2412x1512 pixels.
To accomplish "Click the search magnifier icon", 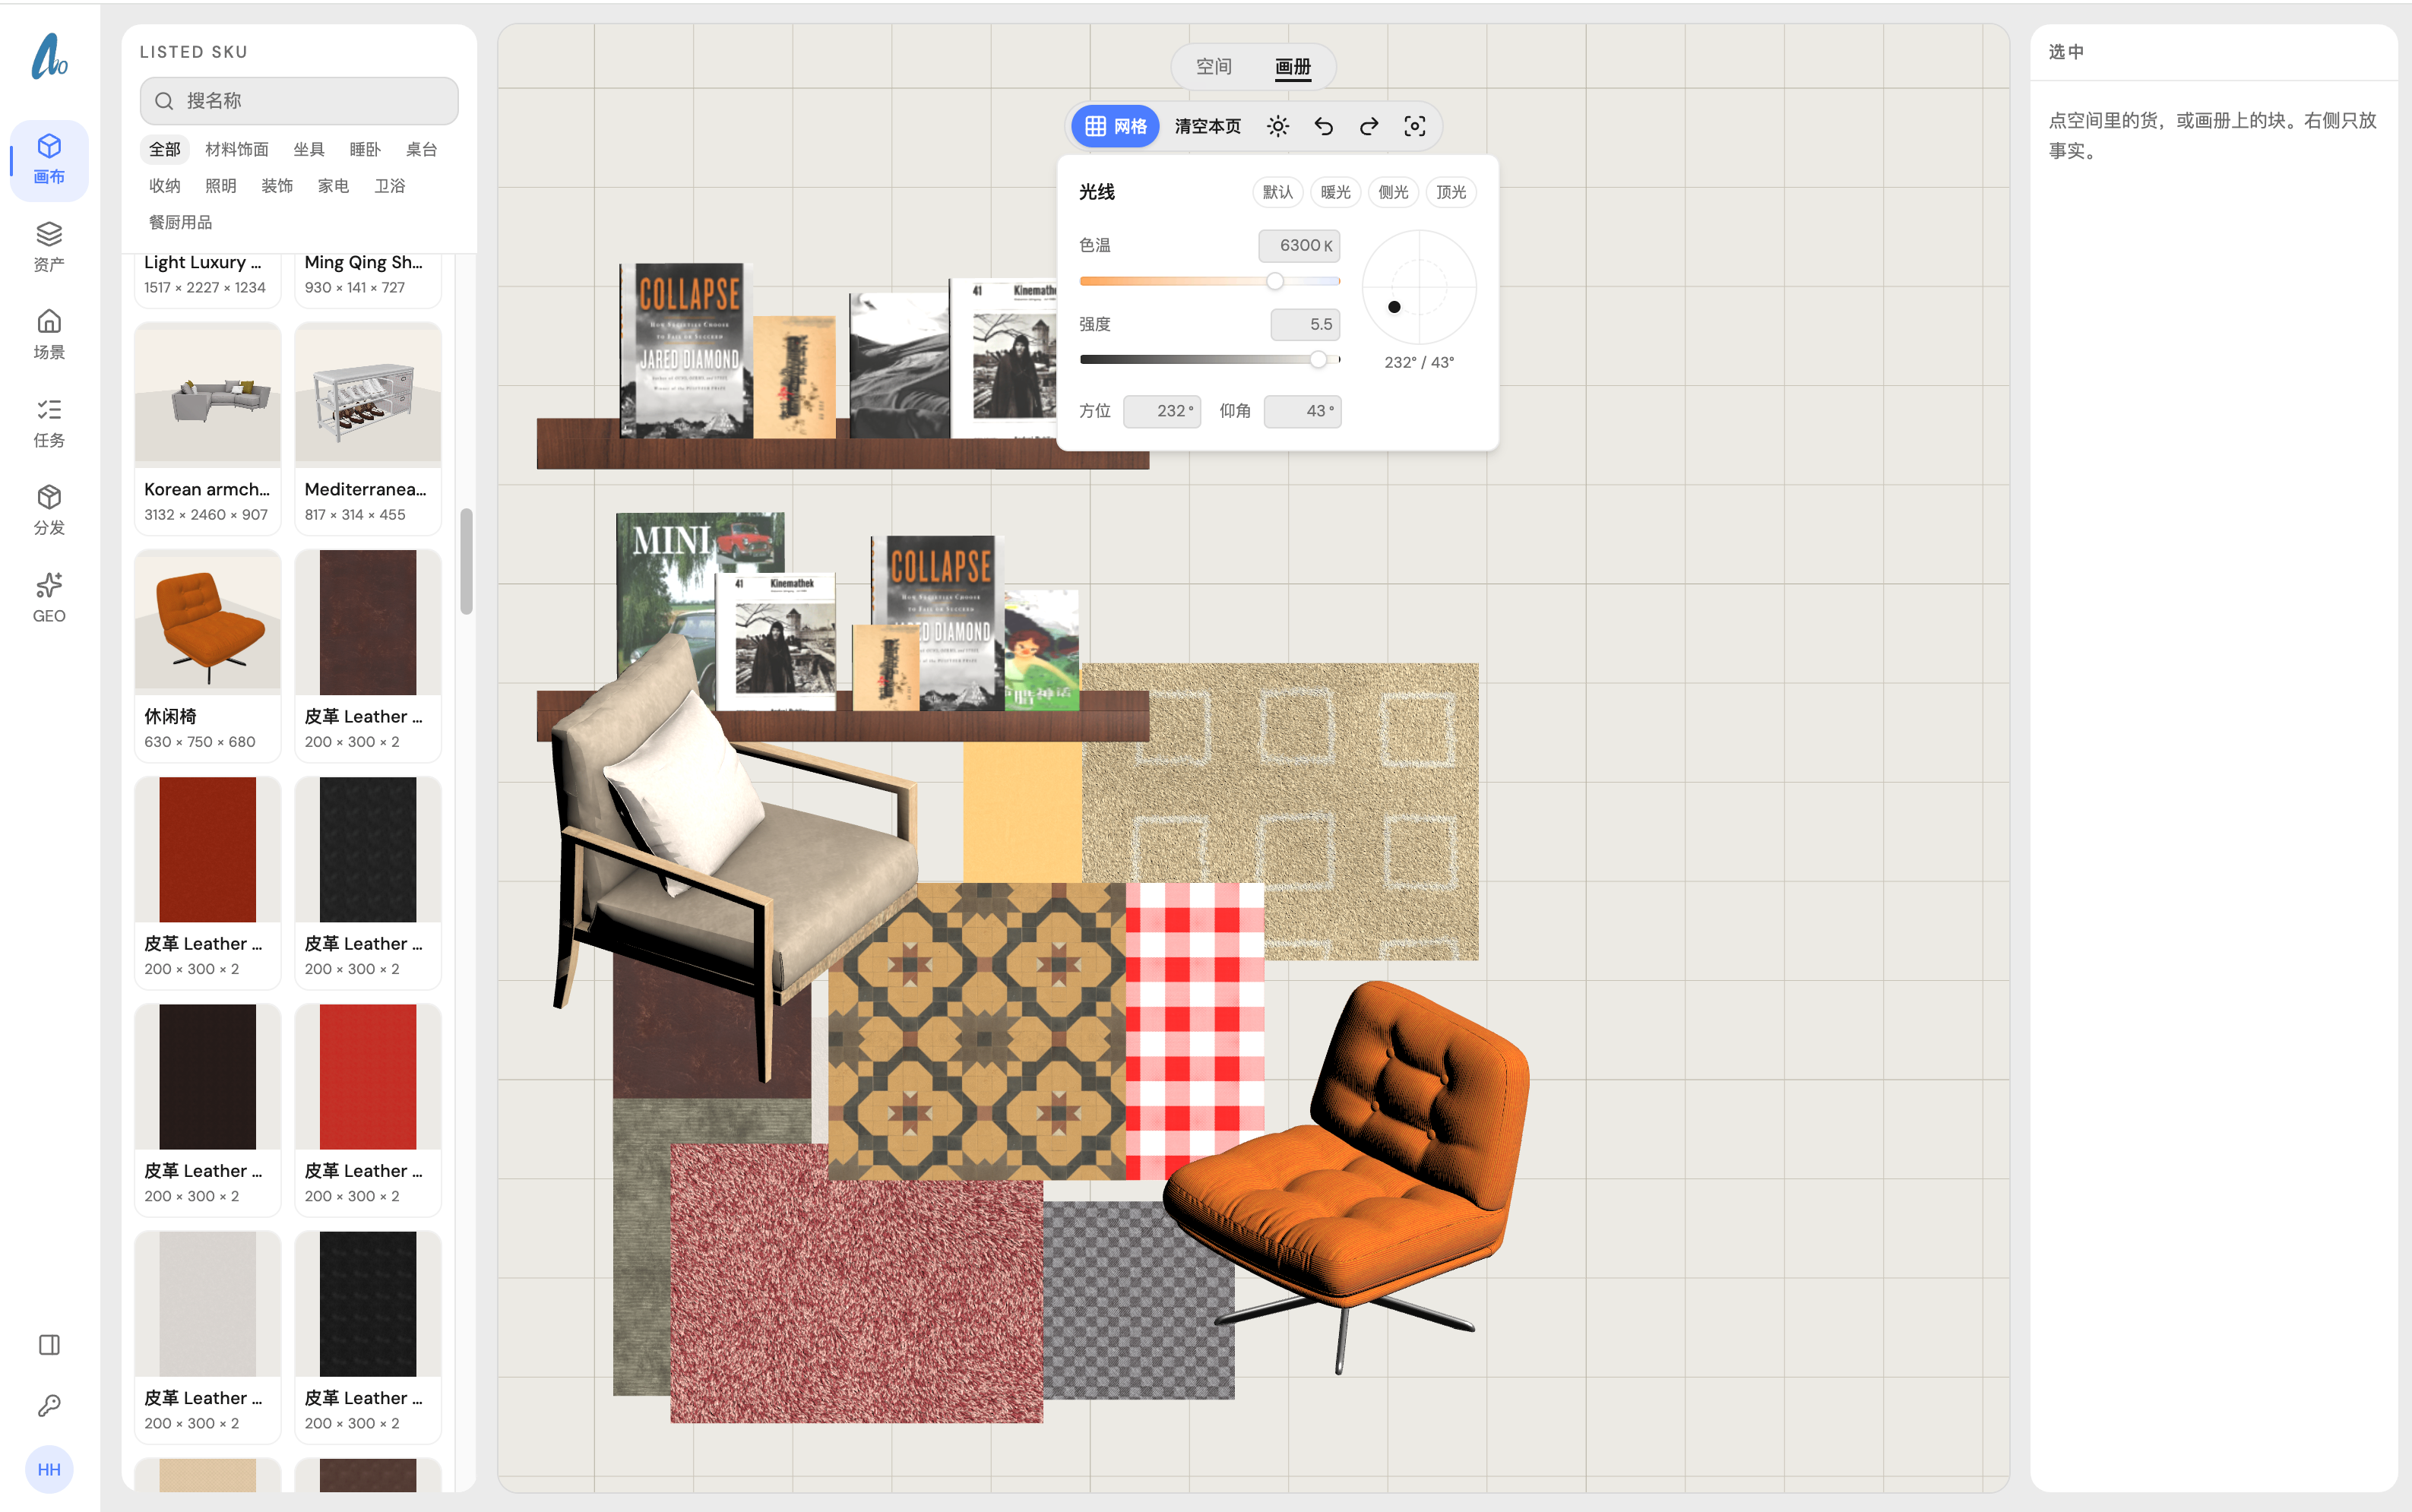I will pyautogui.click(x=164, y=101).
